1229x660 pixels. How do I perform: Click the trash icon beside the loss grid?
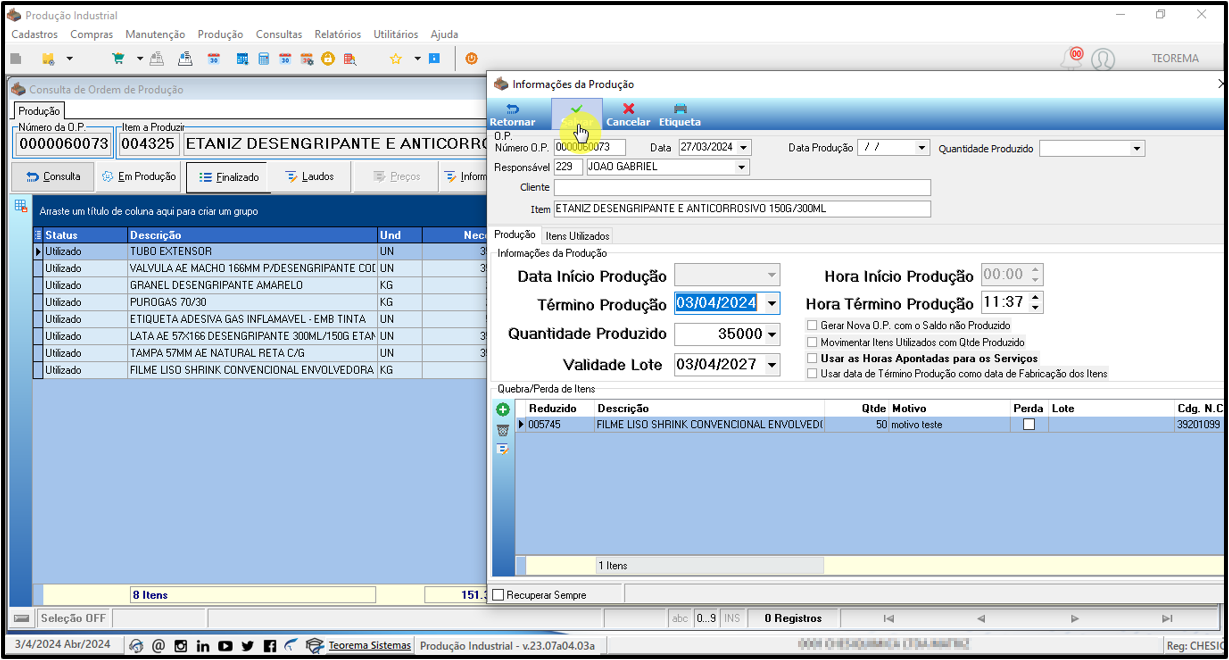click(x=503, y=430)
